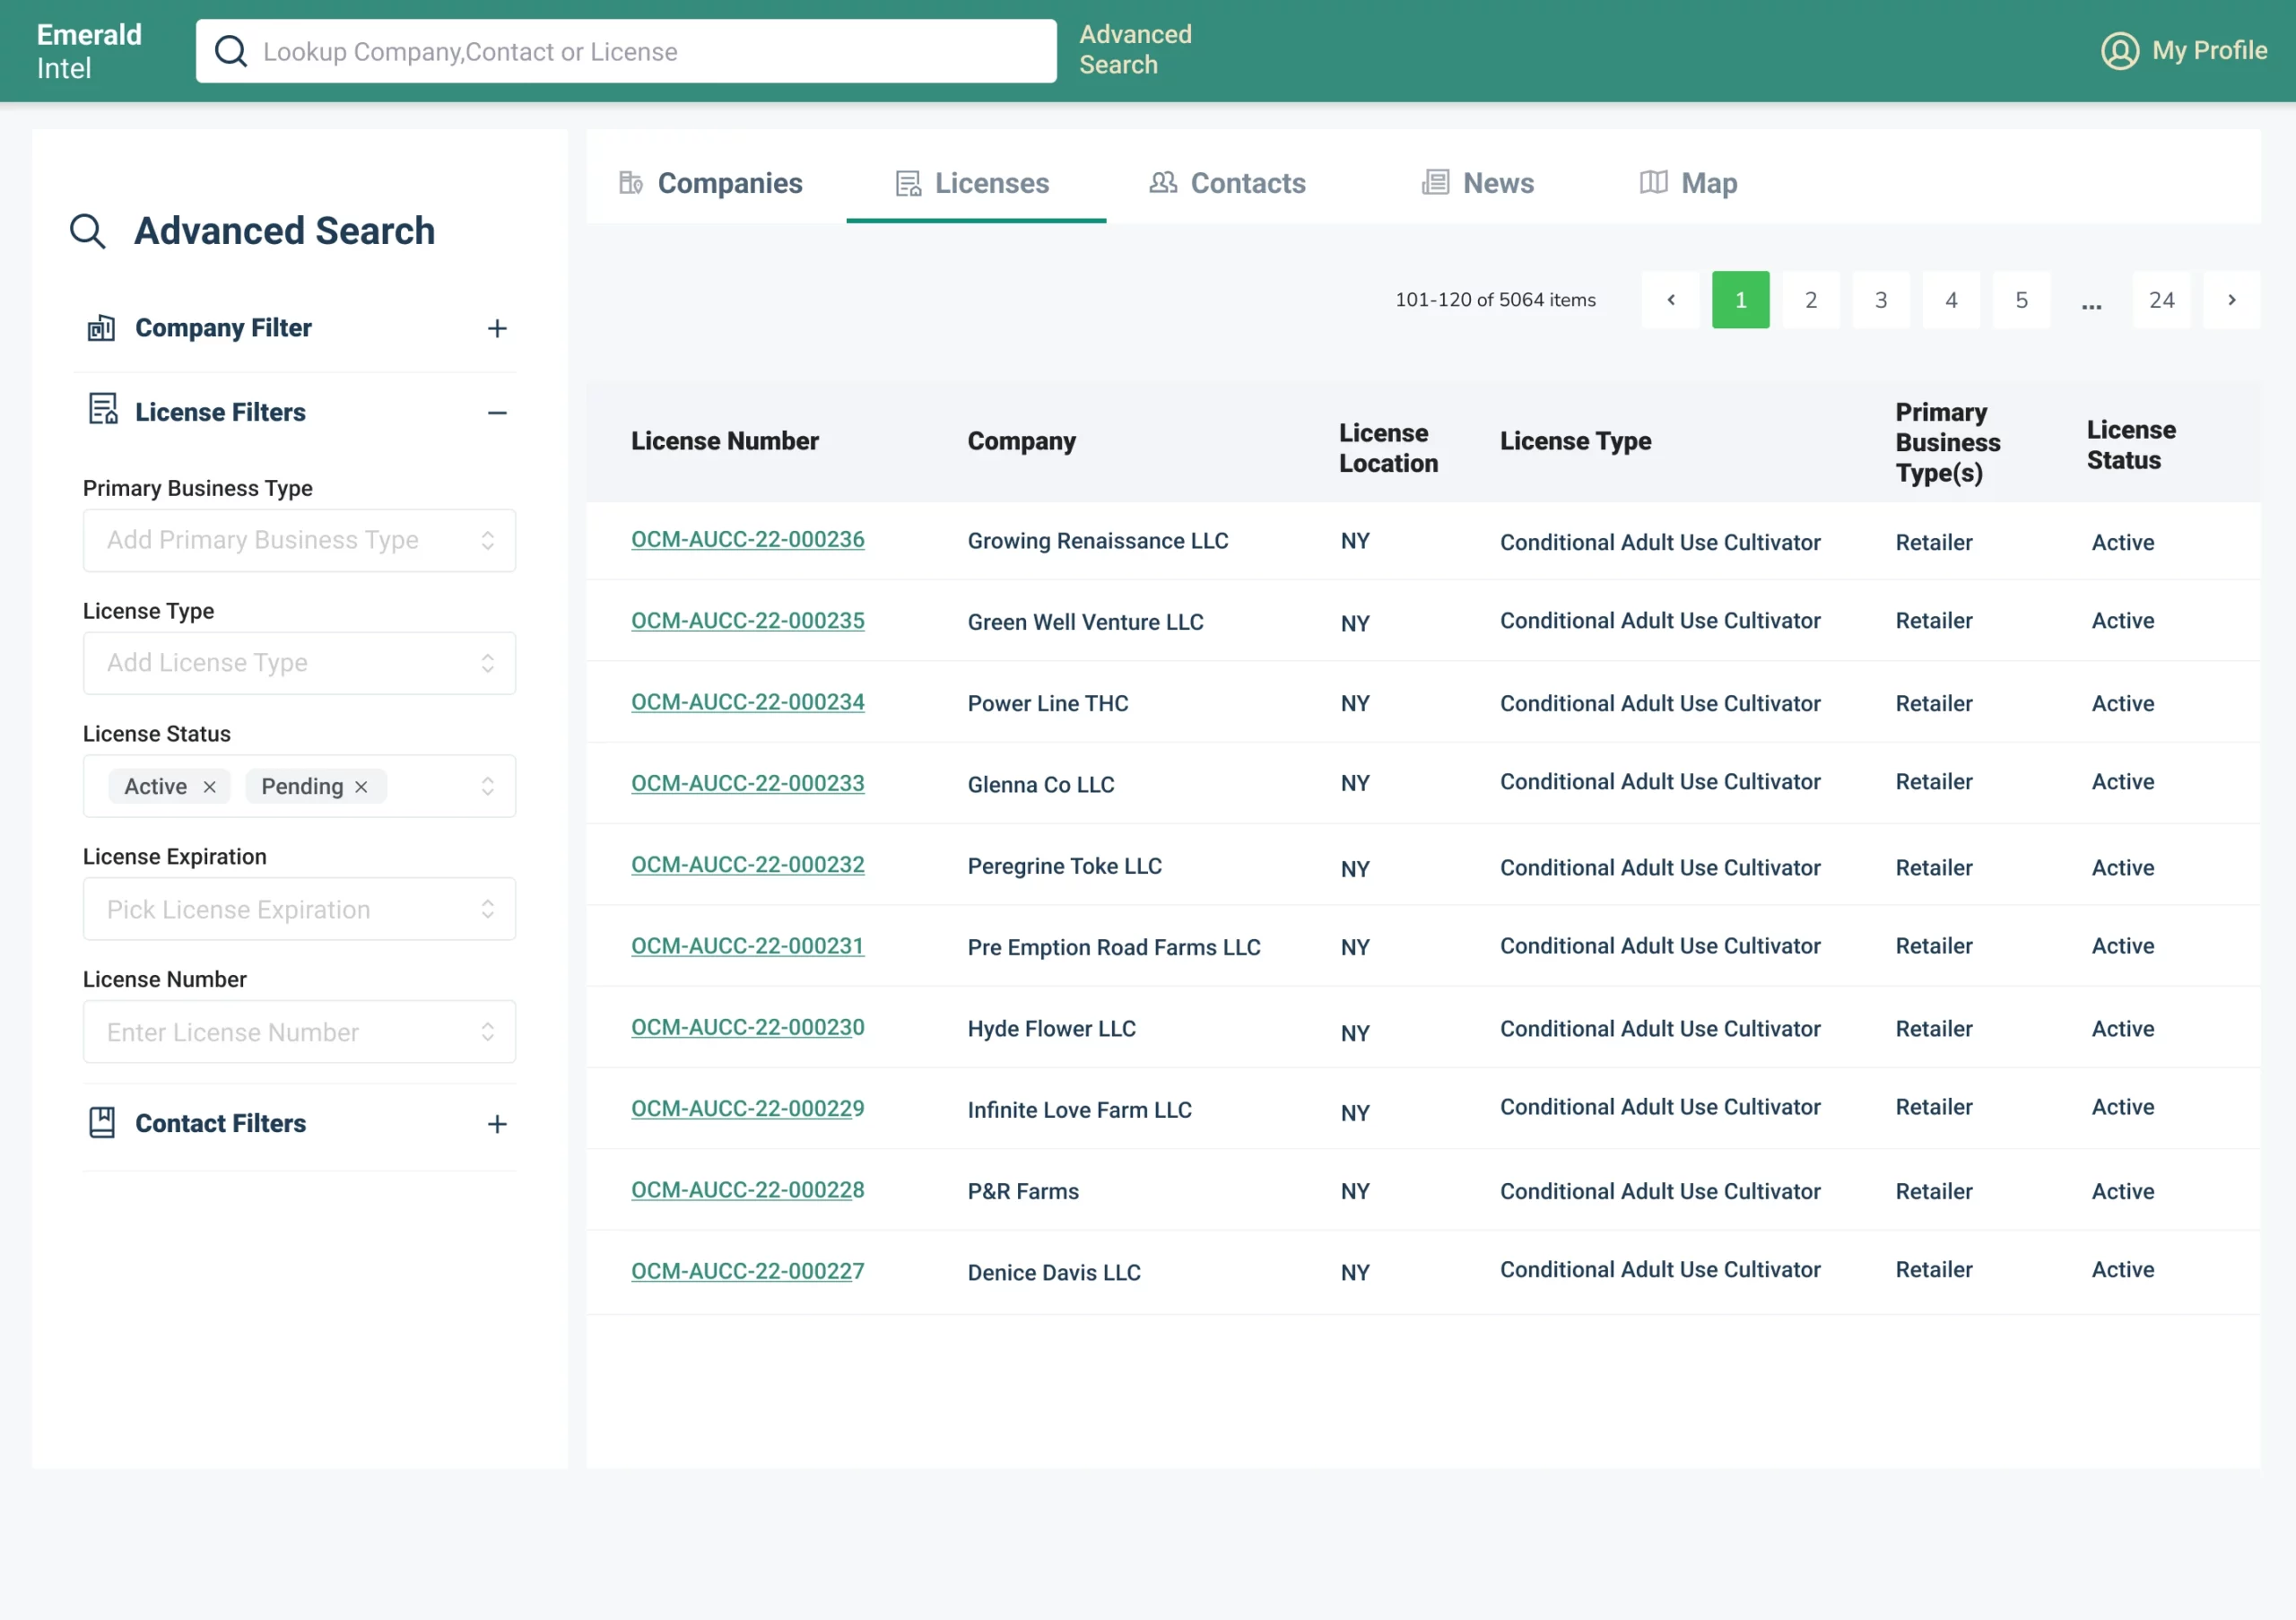
Task: Jump to results page 24
Action: (2161, 300)
